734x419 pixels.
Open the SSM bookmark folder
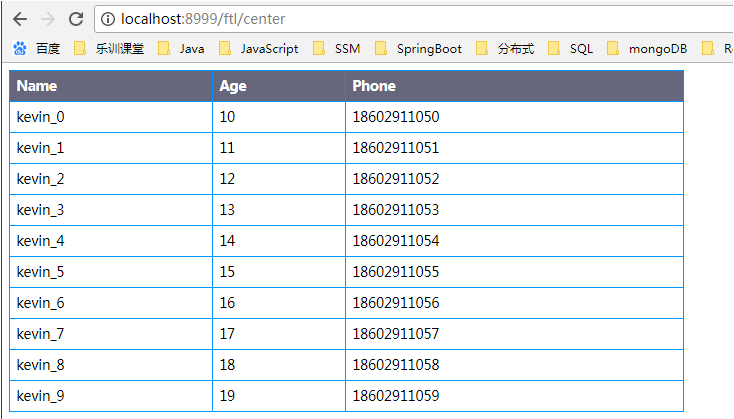click(337, 48)
